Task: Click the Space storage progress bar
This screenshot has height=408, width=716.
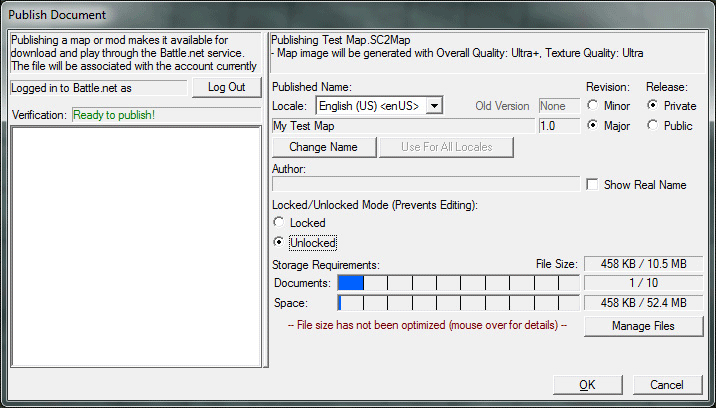Action: pyautogui.click(x=458, y=302)
